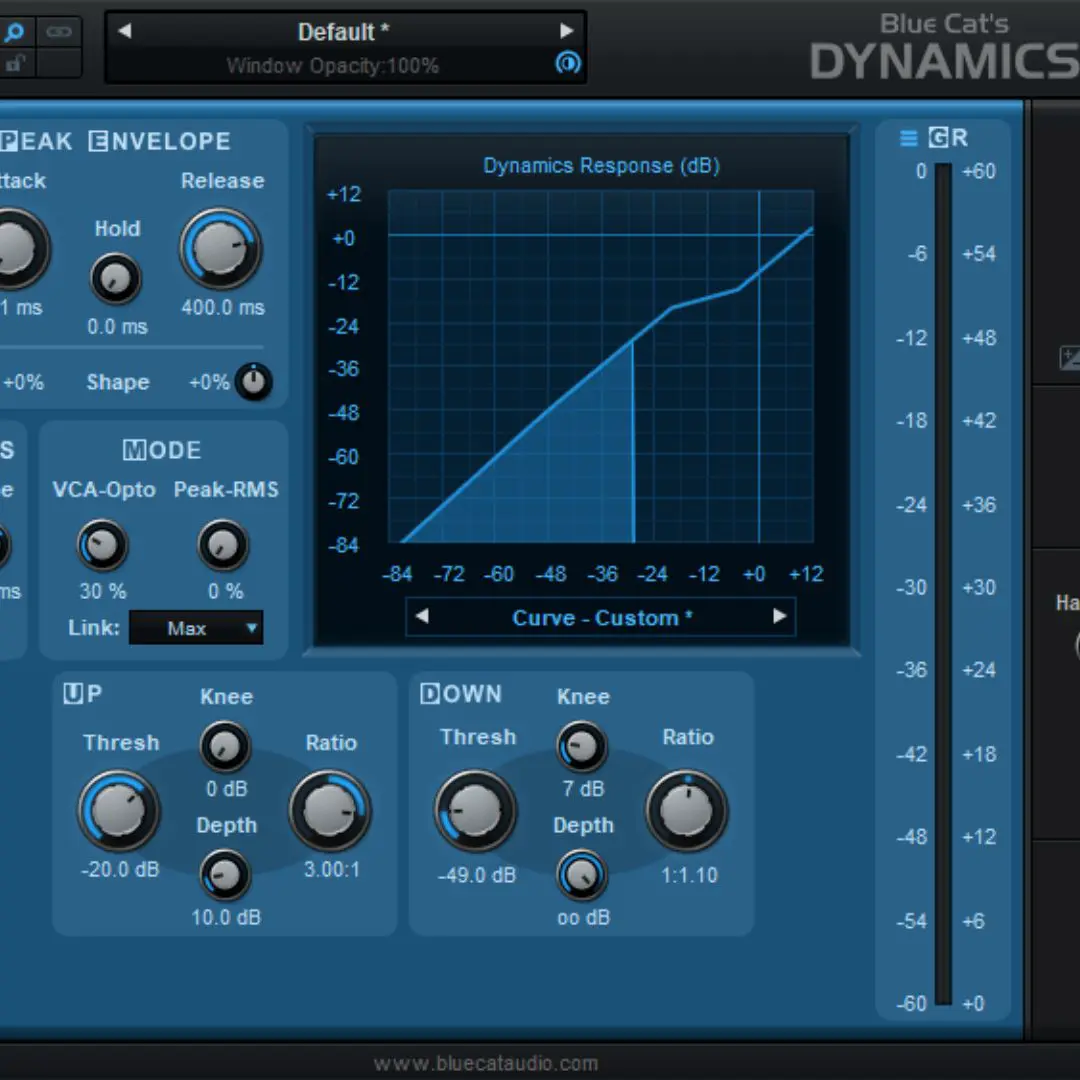Open the www.bluecataudio.com link
This screenshot has width=1080, height=1080.
click(486, 1063)
